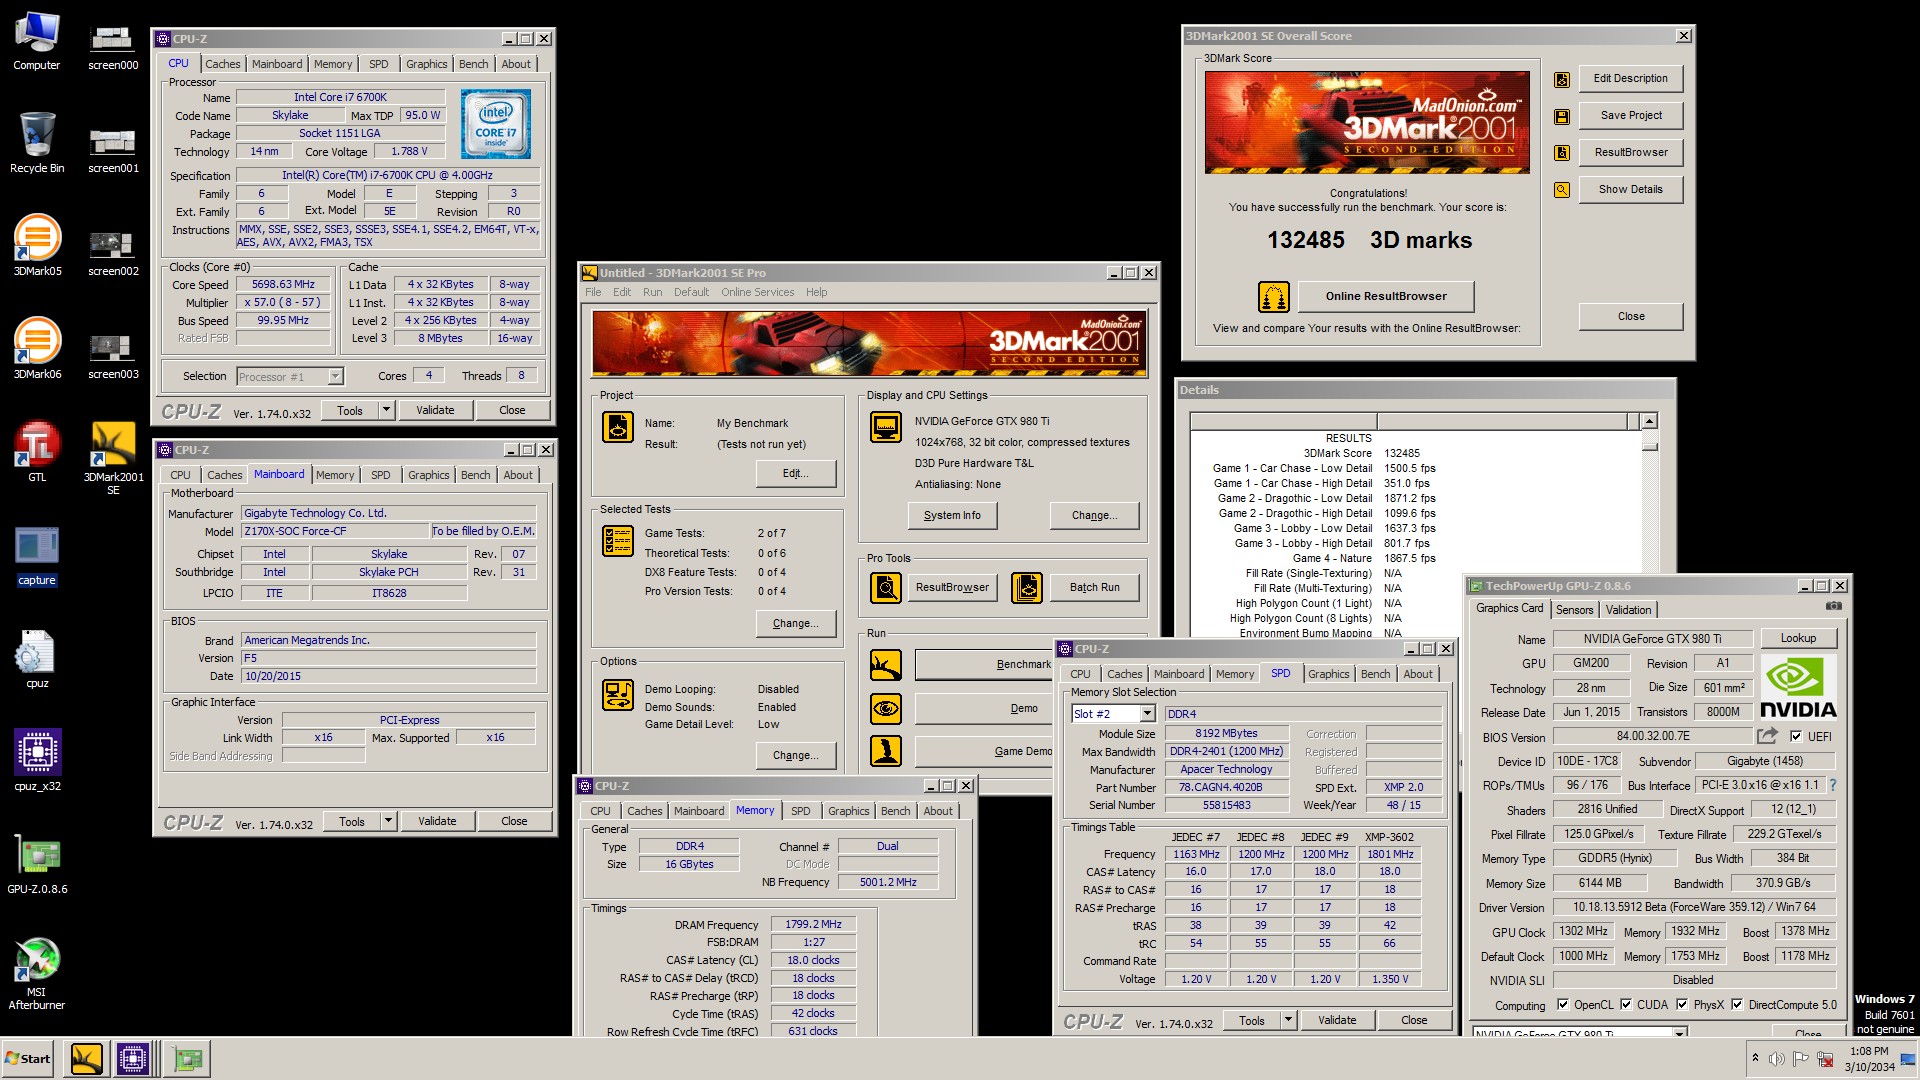Select the cpuz_x32 desktop icon
1920x1080 pixels.
pos(37,761)
